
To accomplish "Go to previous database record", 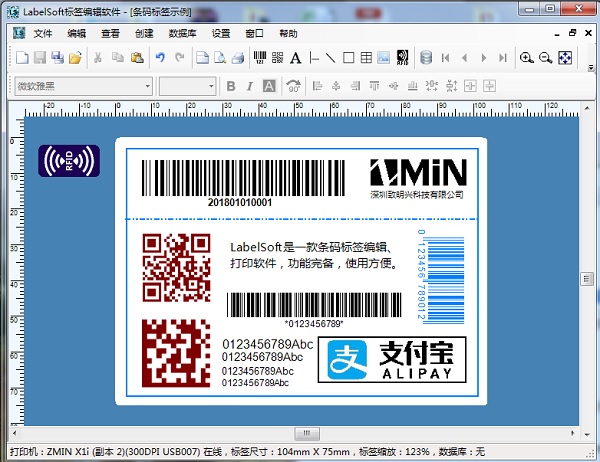I will click(x=465, y=58).
